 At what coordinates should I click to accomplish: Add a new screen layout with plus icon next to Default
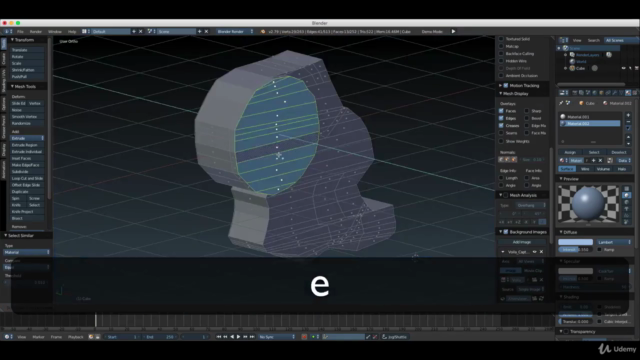click(134, 31)
